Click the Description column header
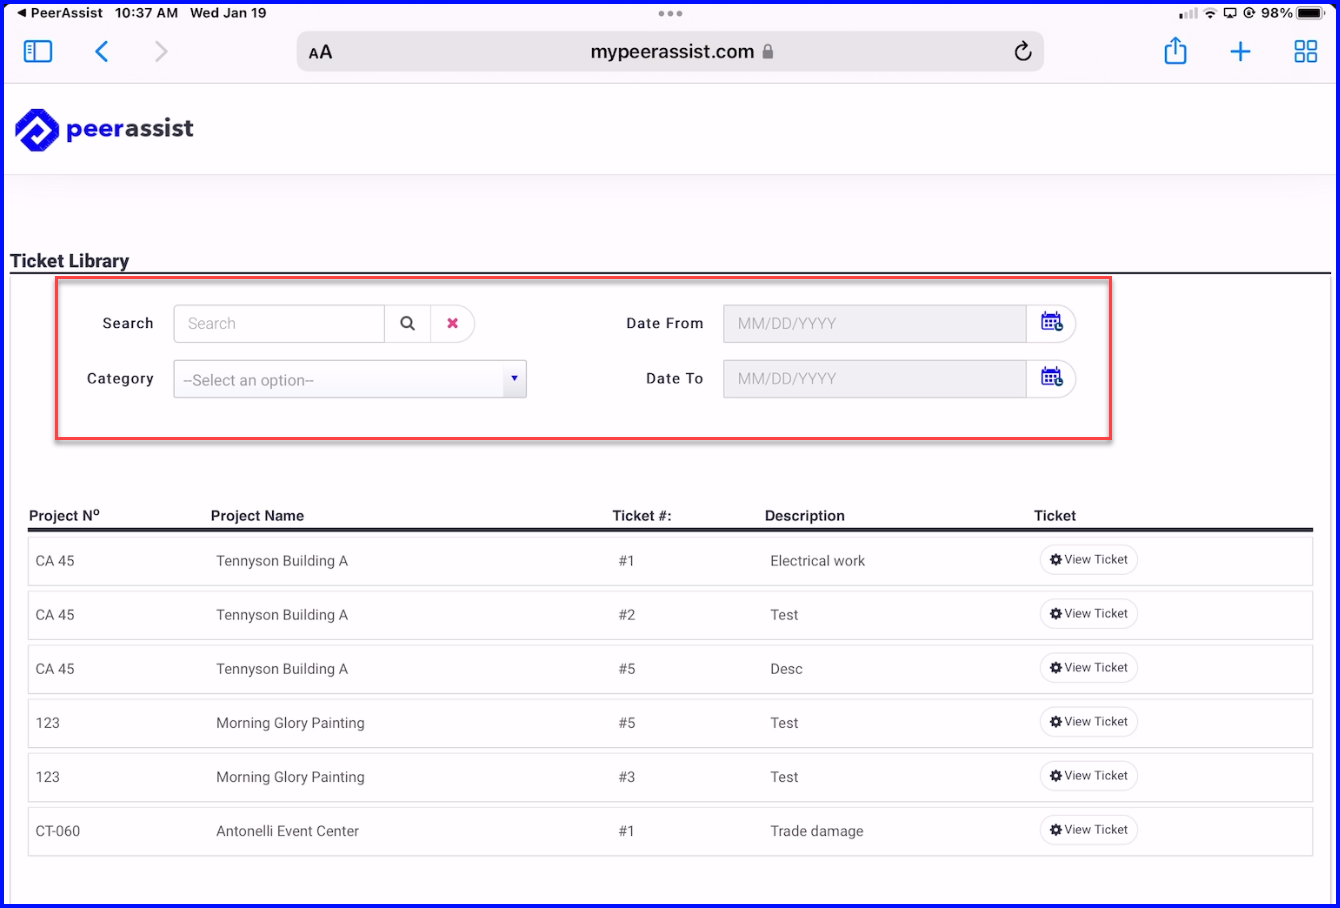1340x908 pixels. (x=805, y=516)
